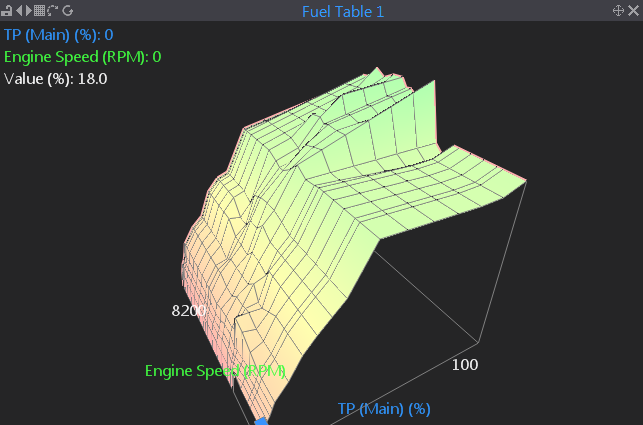This screenshot has height=425, width=643.
Task: Click the circular reset view icon
Action: 68,11
